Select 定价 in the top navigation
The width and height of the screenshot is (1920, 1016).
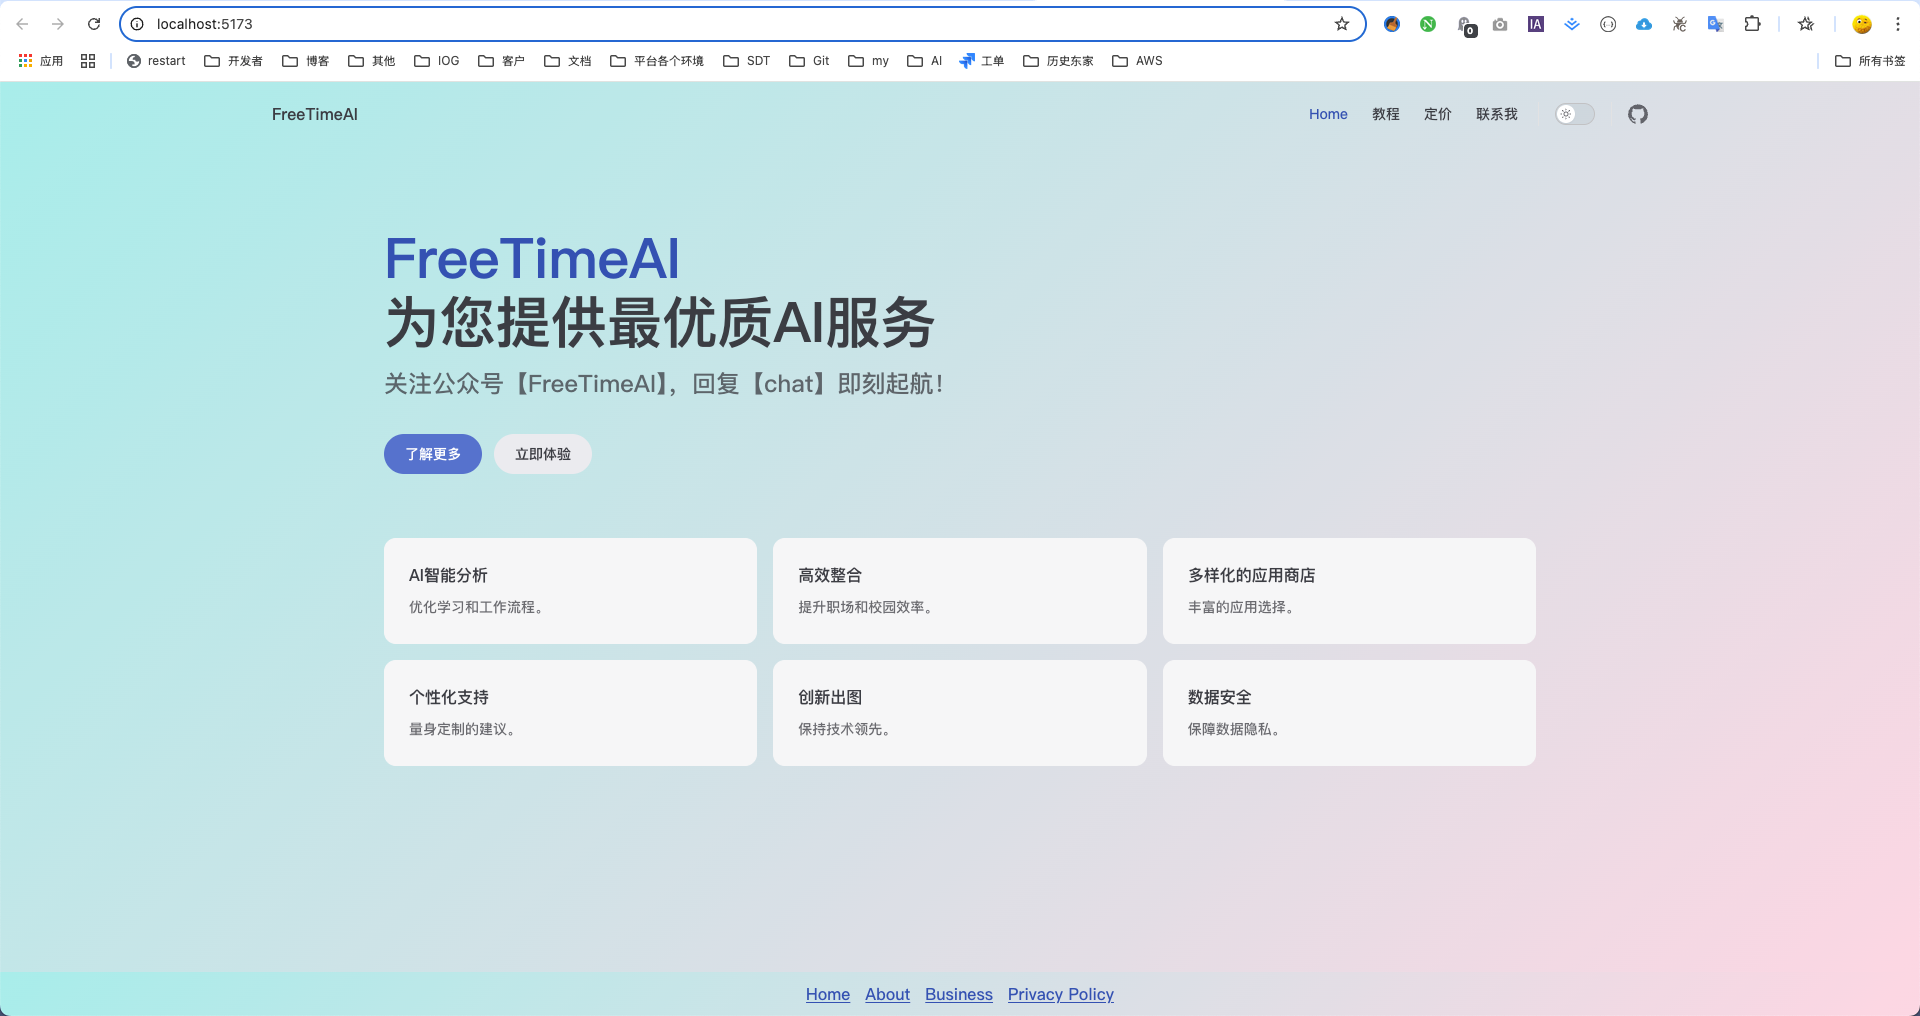(x=1437, y=114)
